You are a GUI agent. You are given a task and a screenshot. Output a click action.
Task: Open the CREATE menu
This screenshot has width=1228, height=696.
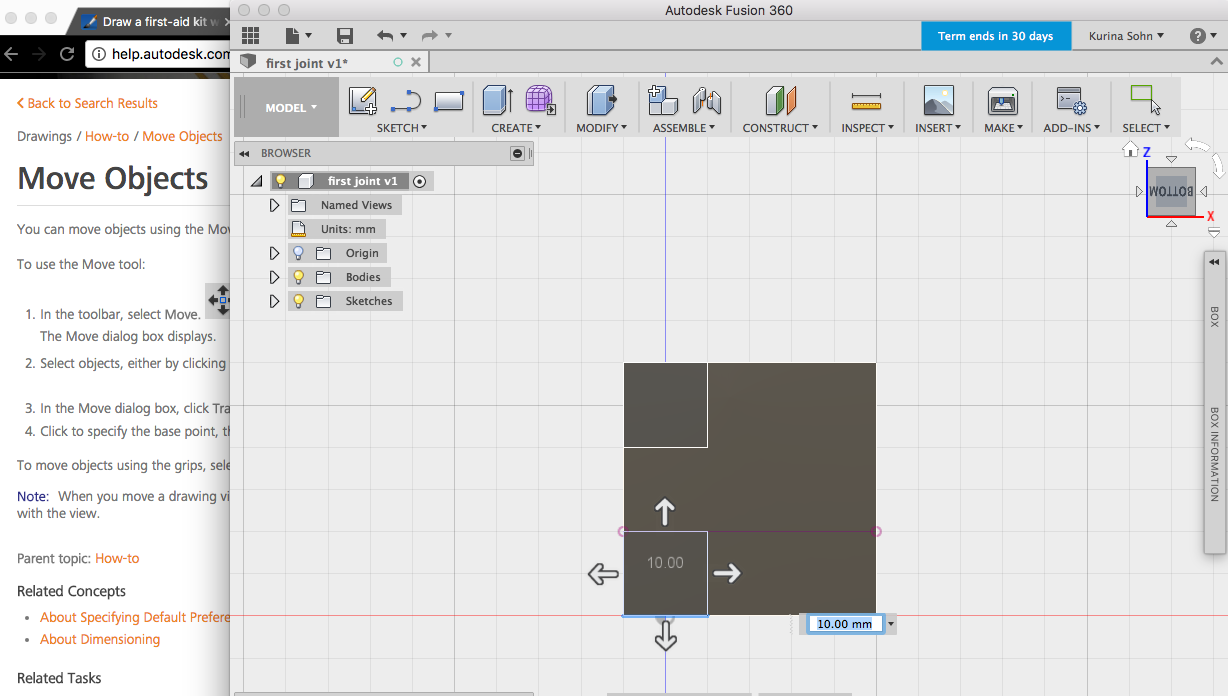tap(516, 128)
